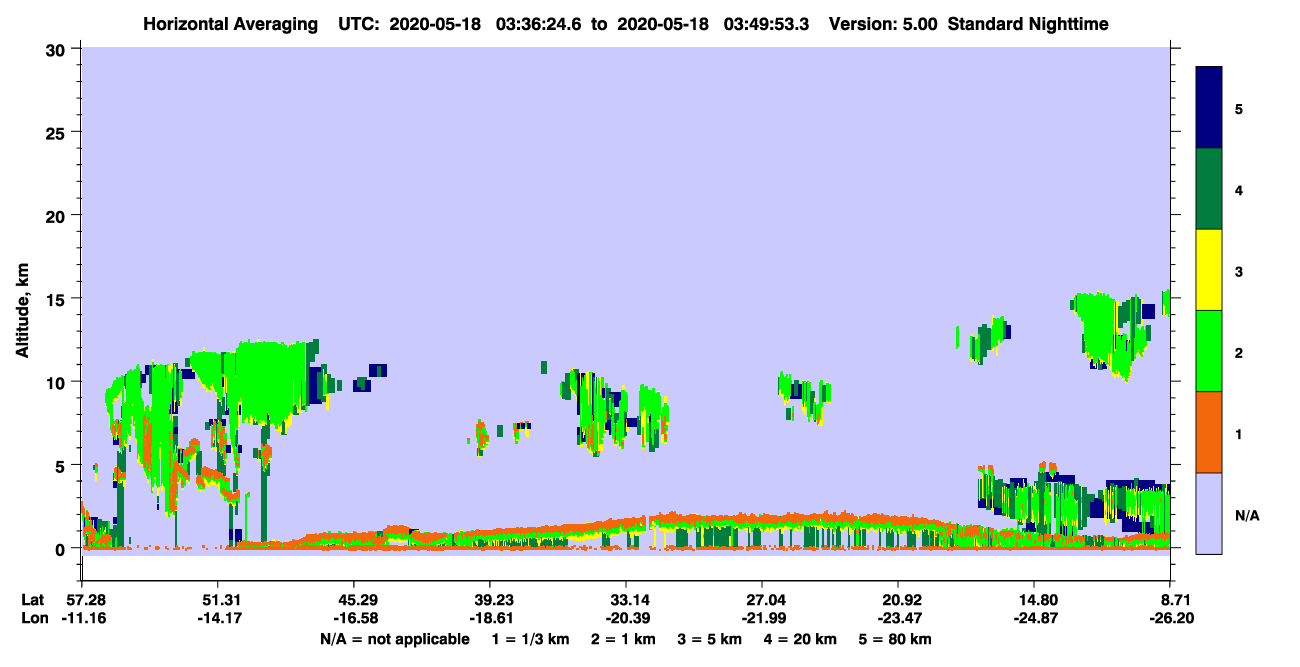Click the dark green colorbar segment labeled 4

[1209, 189]
